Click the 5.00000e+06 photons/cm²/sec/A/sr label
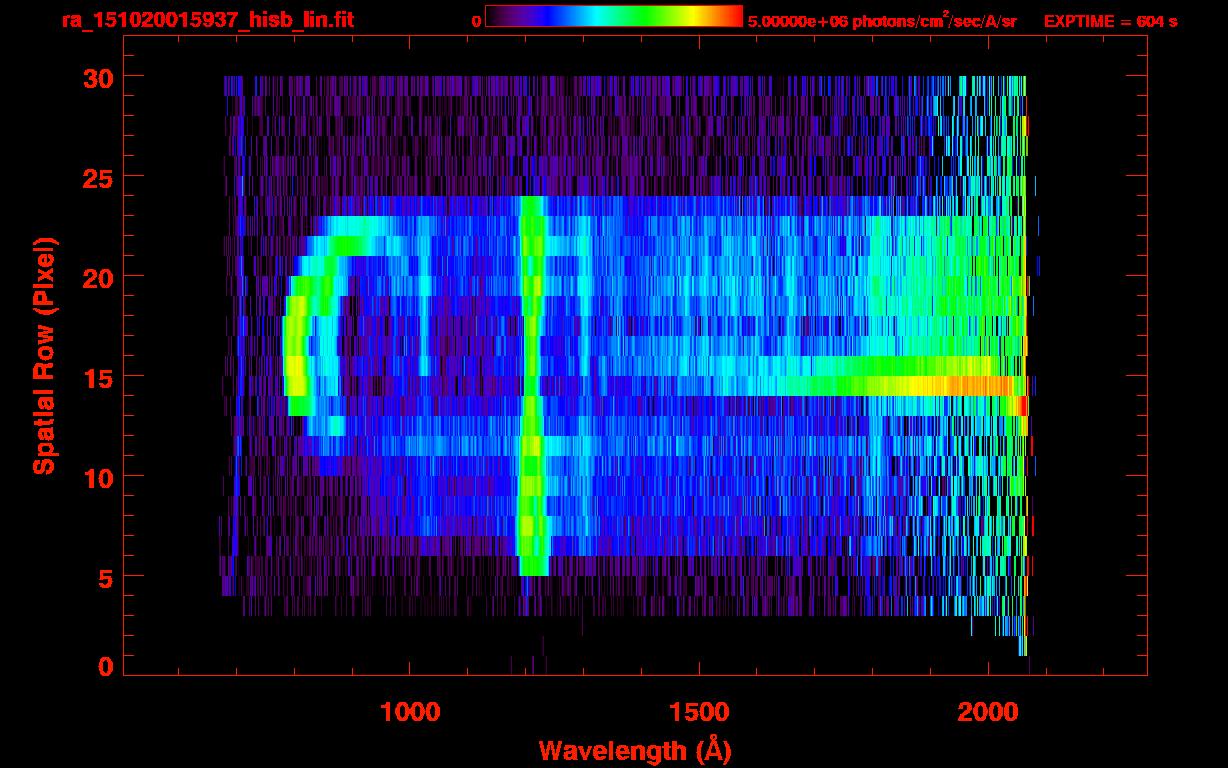1228x768 pixels. [x=881, y=20]
